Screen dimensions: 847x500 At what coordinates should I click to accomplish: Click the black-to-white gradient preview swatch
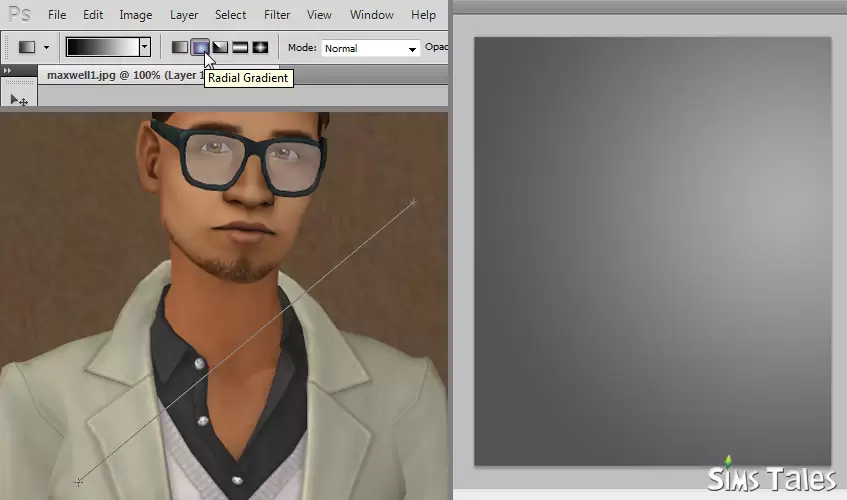pos(103,47)
